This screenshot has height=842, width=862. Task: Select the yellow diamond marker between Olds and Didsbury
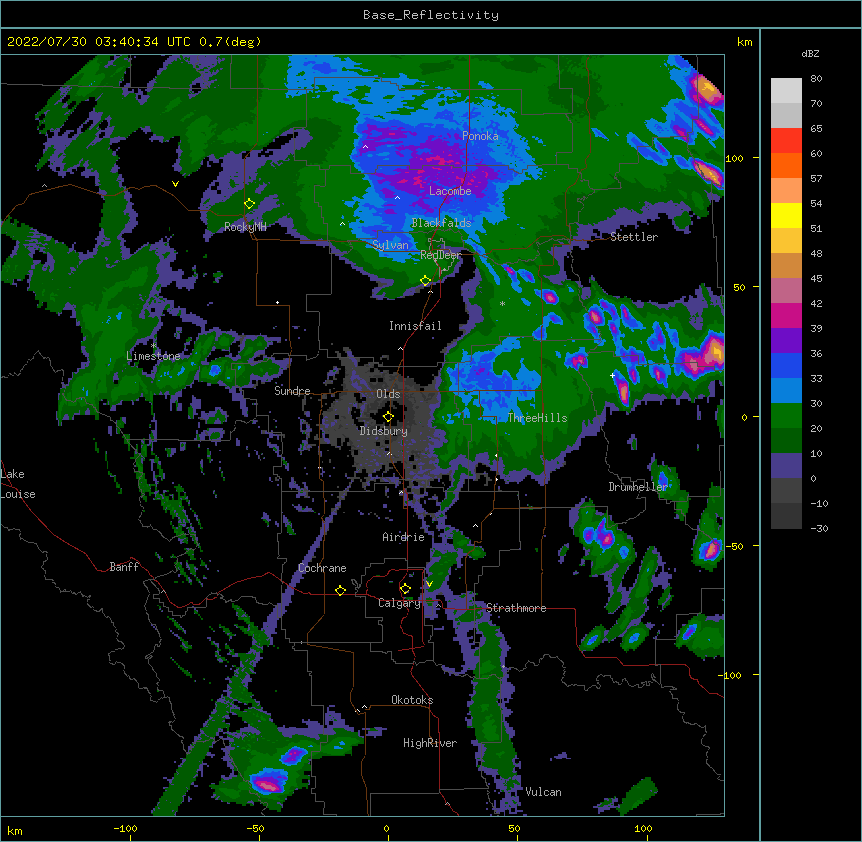point(388,417)
